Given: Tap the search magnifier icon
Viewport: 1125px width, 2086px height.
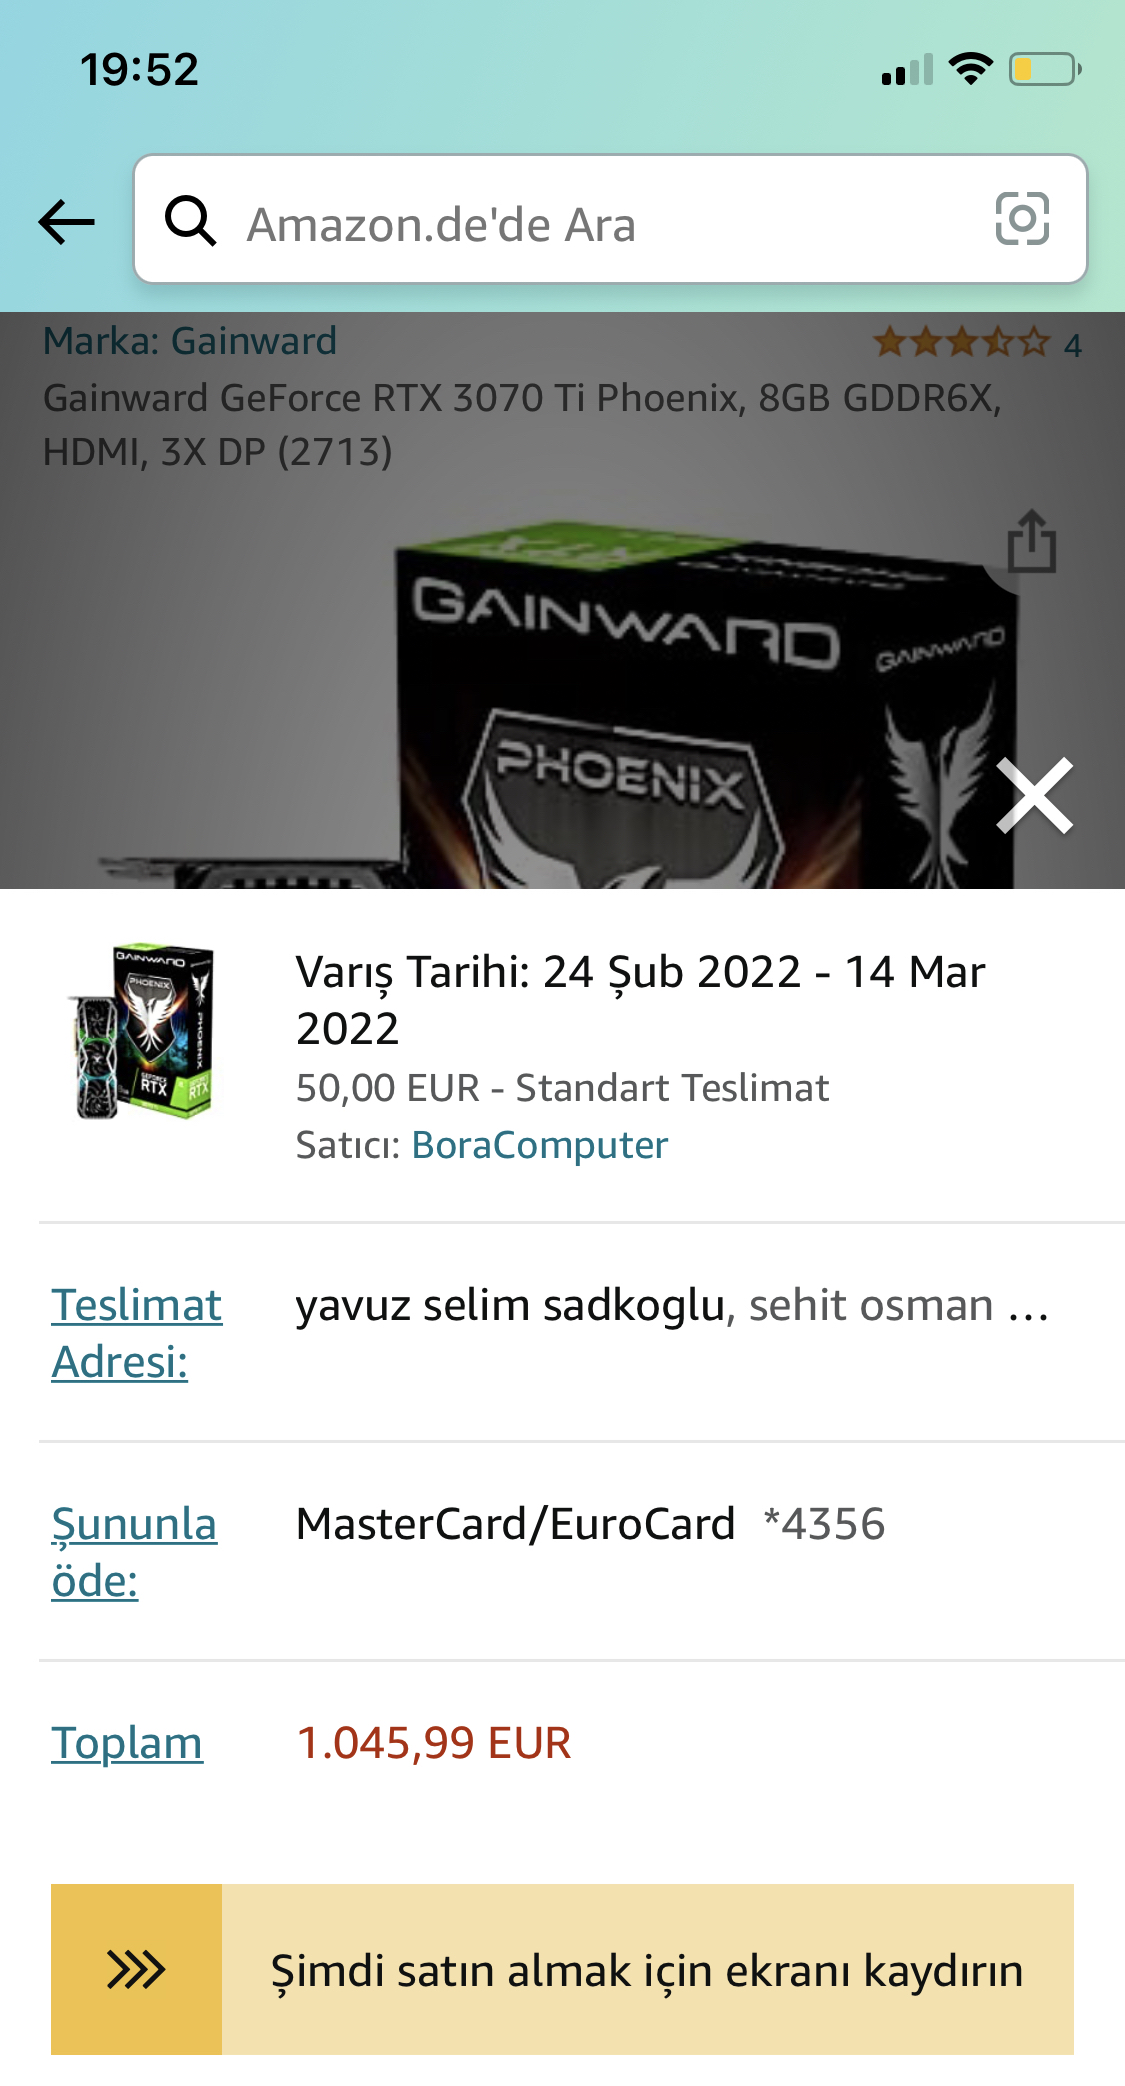Looking at the screenshot, I should coord(190,220).
